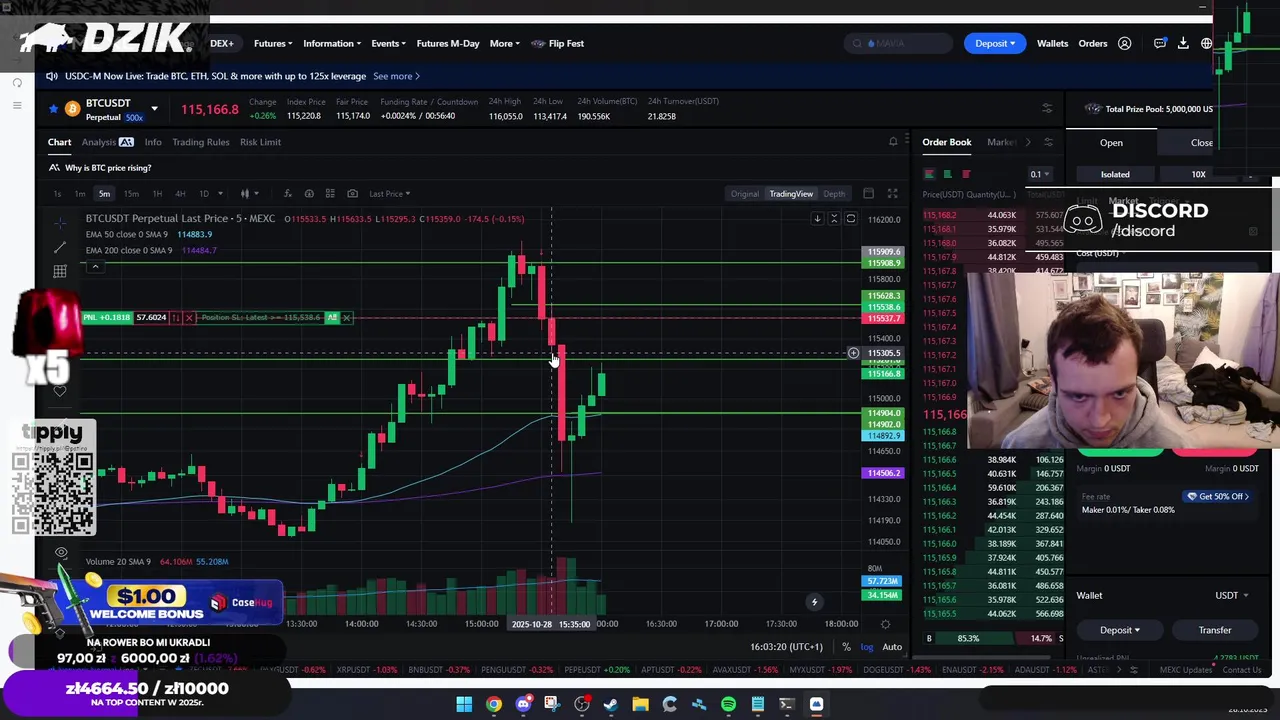Open the user account profile icon
Viewport: 1280px width, 720px height.
[1124, 43]
